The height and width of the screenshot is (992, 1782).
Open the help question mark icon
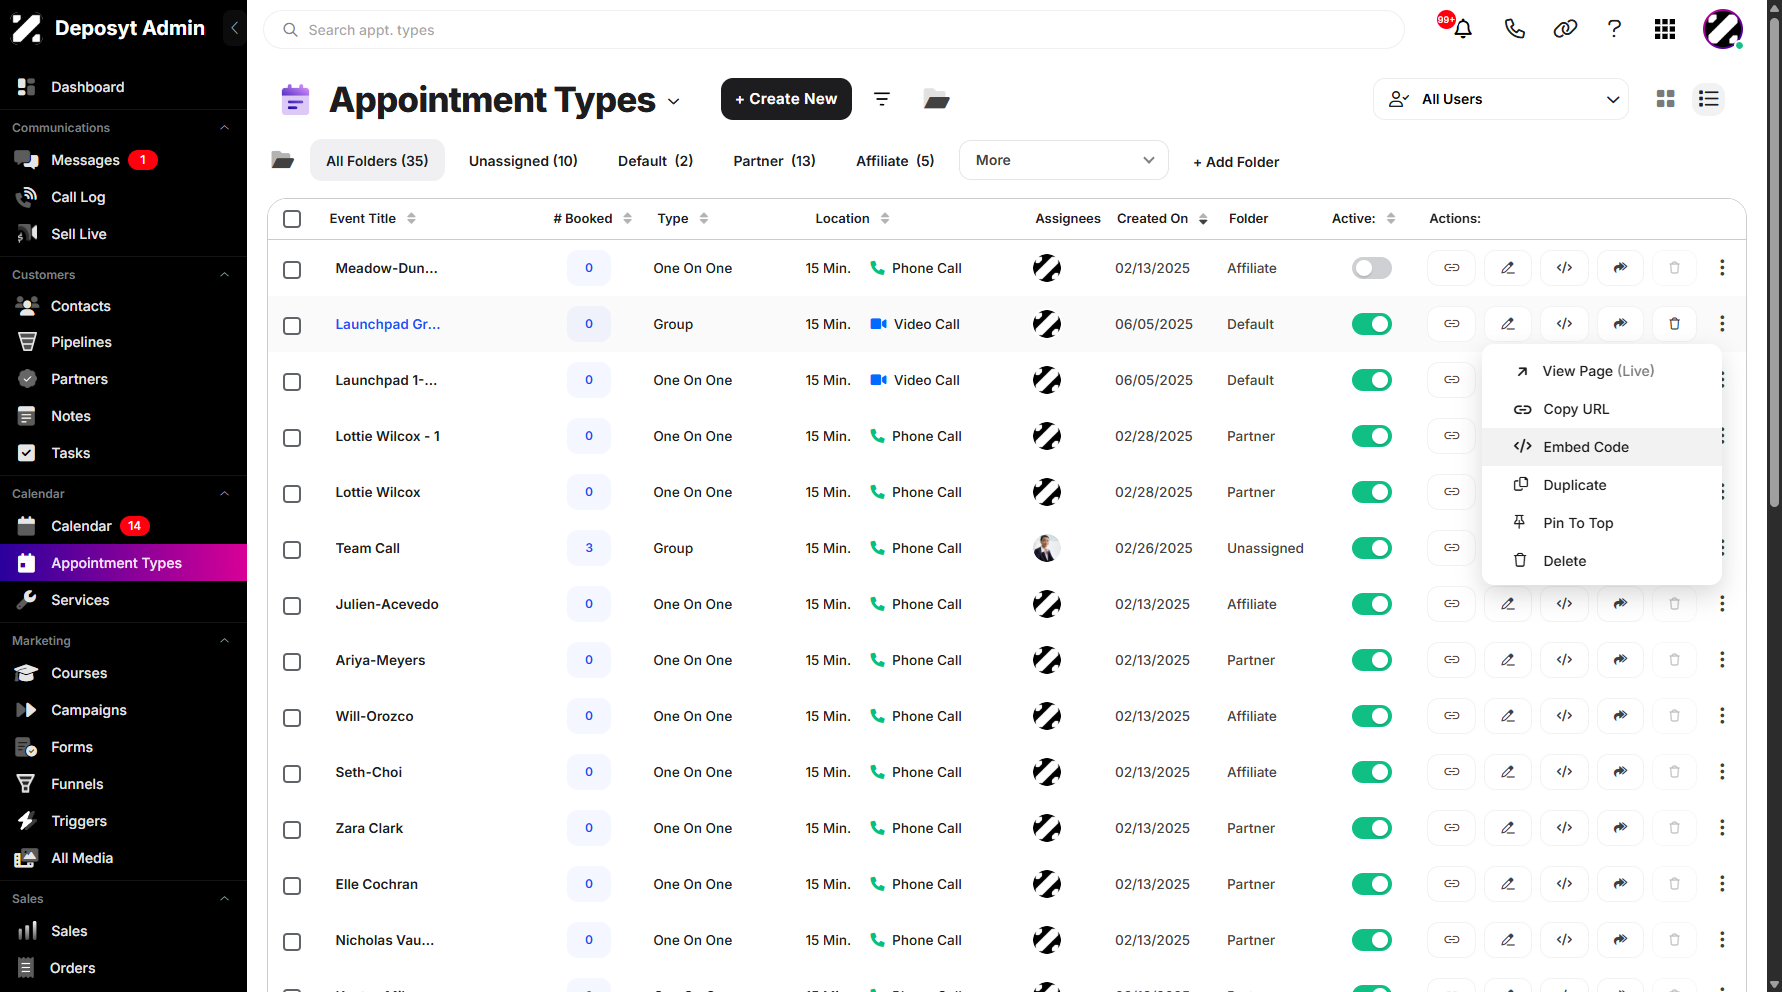(x=1614, y=29)
